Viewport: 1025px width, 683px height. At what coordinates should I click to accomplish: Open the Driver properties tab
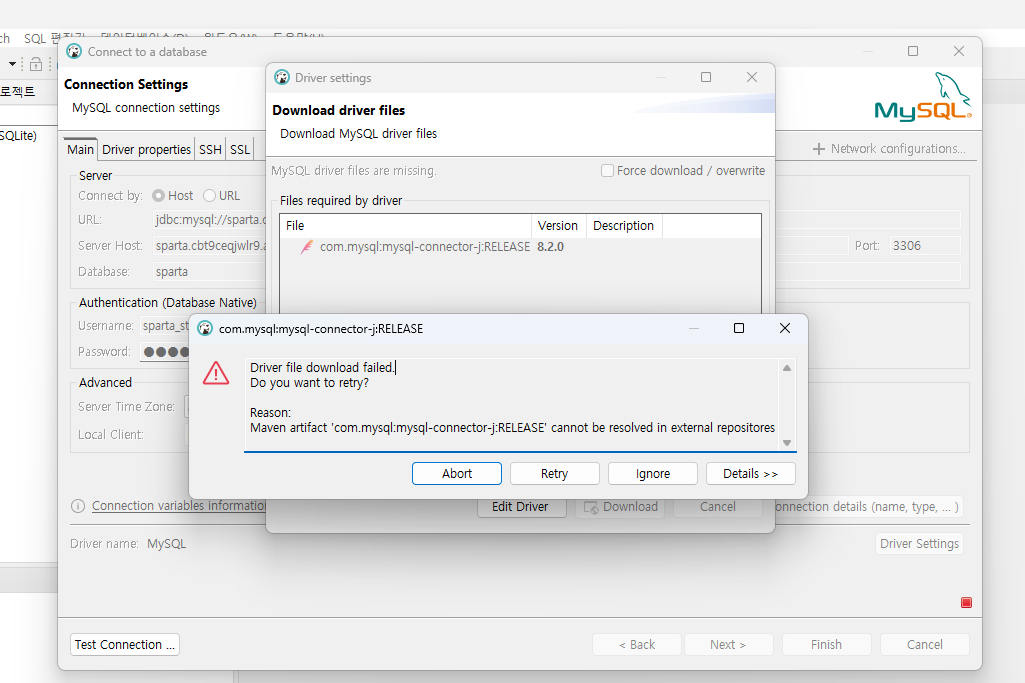coord(146,149)
